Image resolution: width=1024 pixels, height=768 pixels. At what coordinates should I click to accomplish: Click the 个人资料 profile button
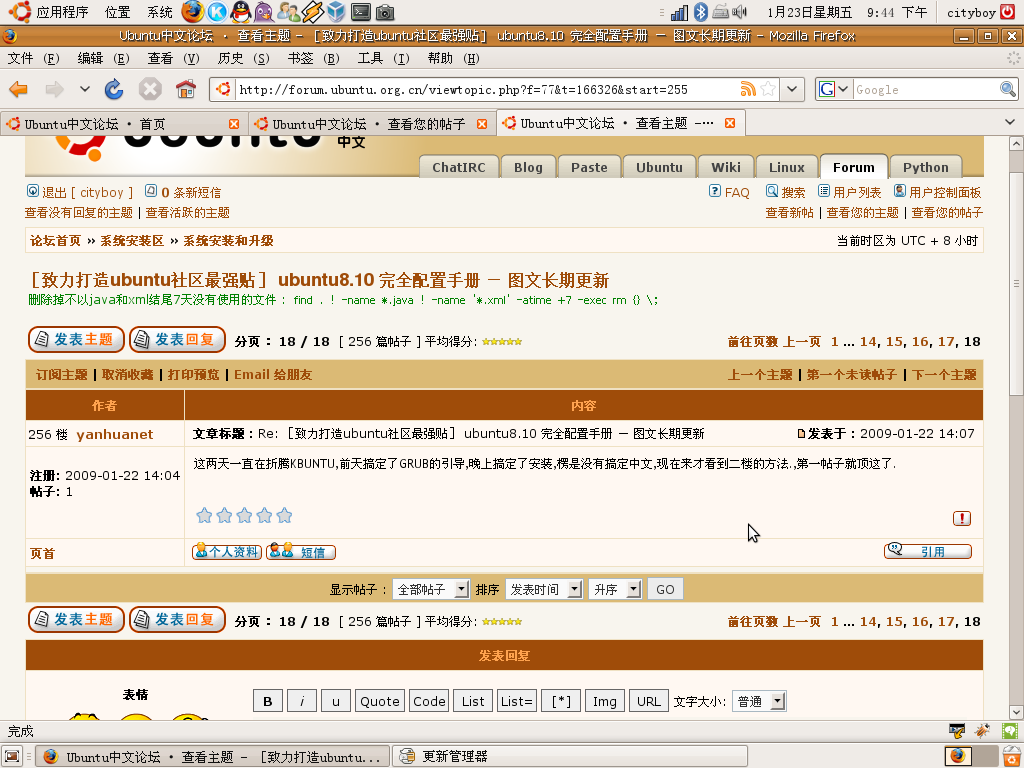tap(227, 552)
